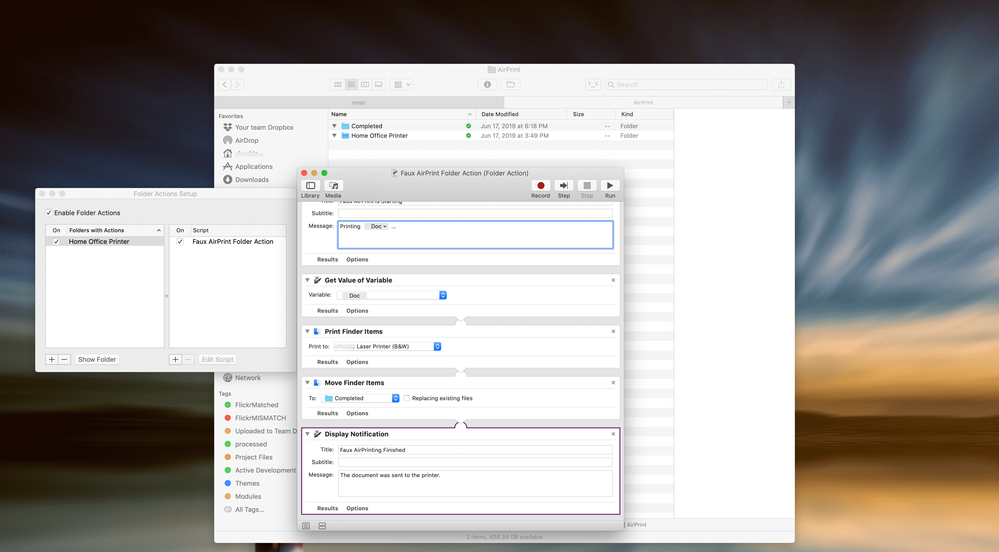Remove the Display Notification action with its X

pyautogui.click(x=613, y=434)
